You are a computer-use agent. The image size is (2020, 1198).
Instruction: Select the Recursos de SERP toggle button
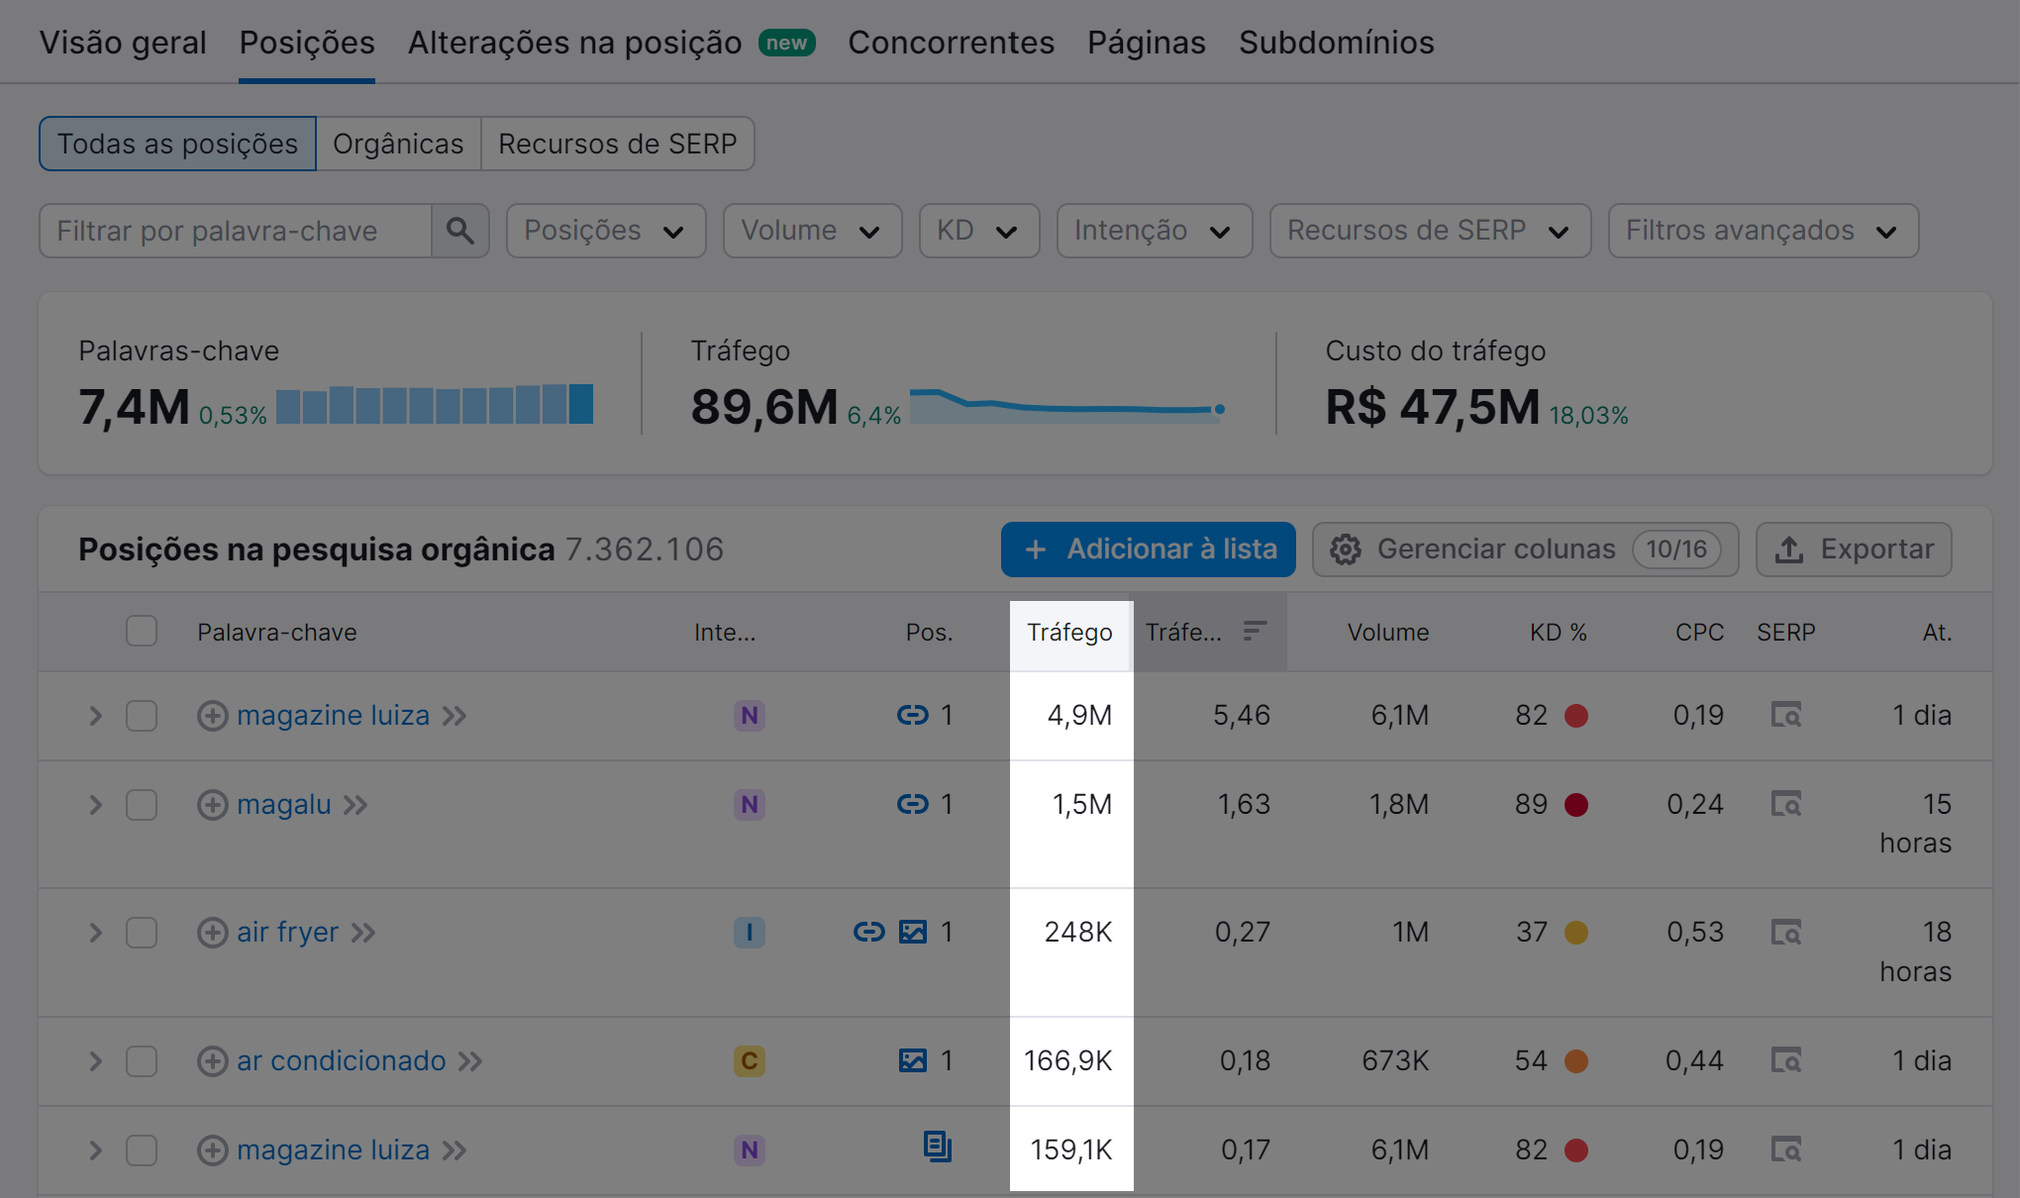617,144
